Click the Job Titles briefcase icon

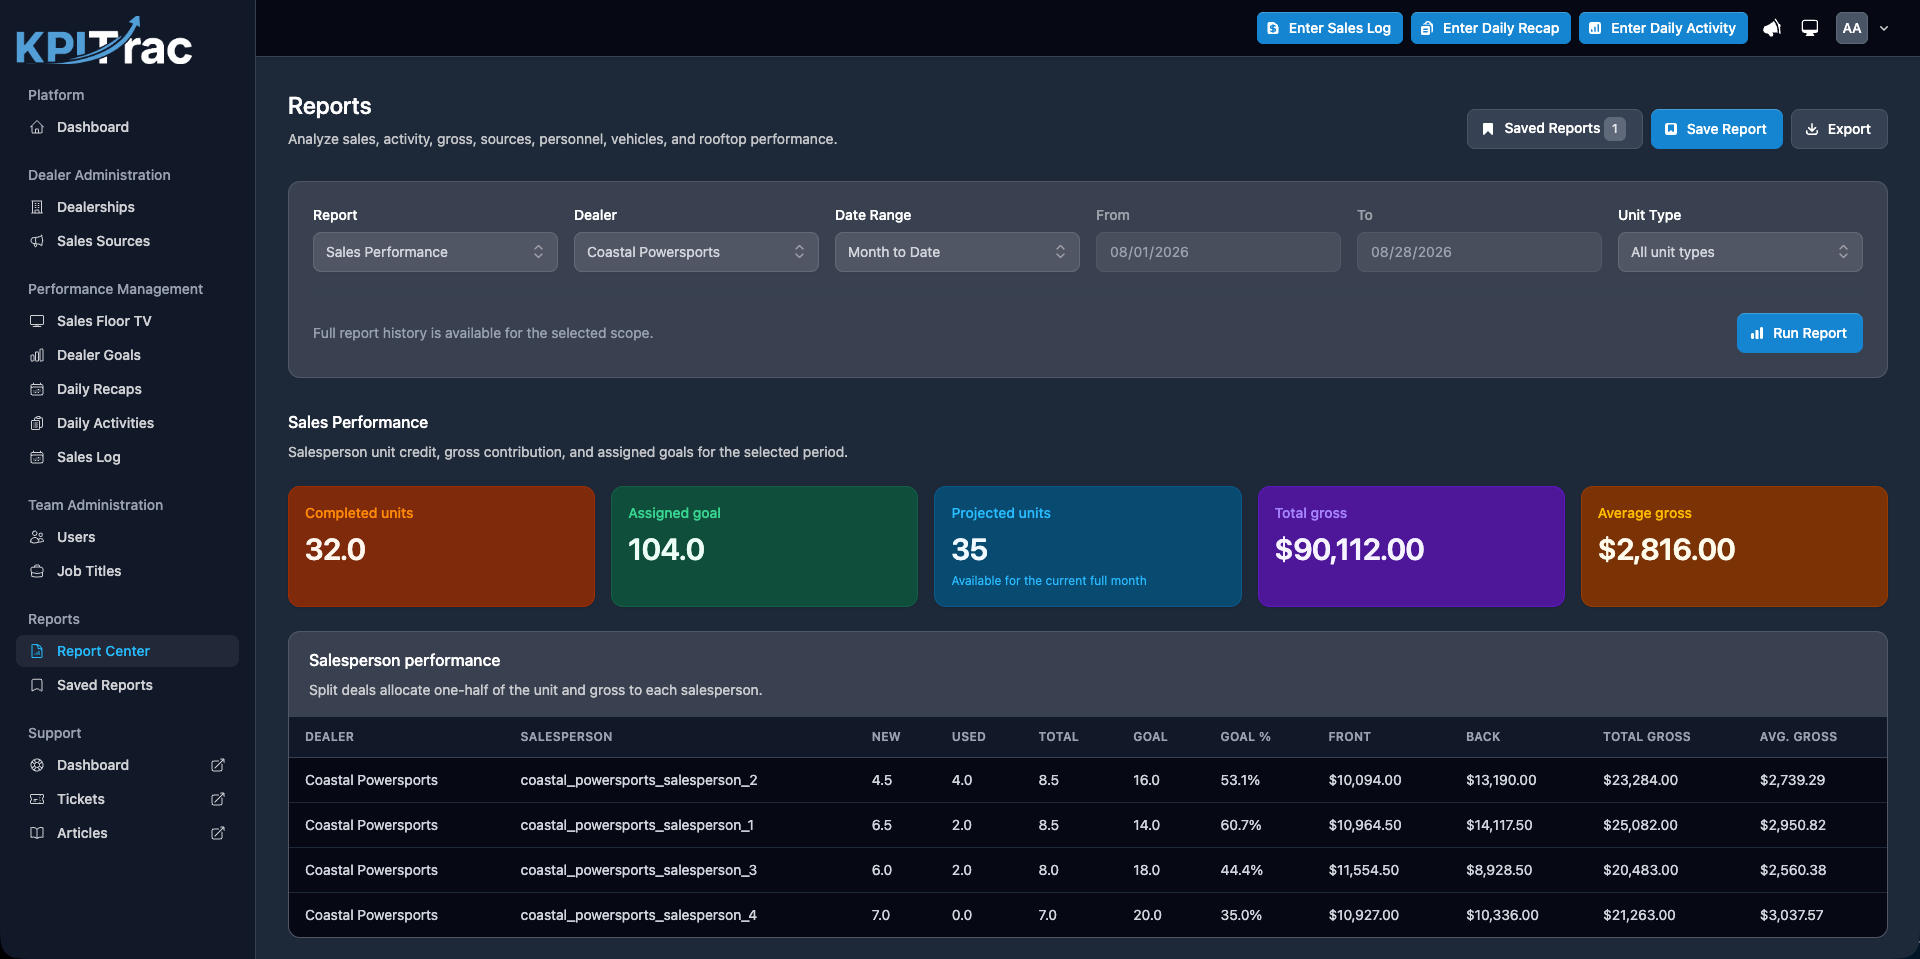[x=37, y=571]
